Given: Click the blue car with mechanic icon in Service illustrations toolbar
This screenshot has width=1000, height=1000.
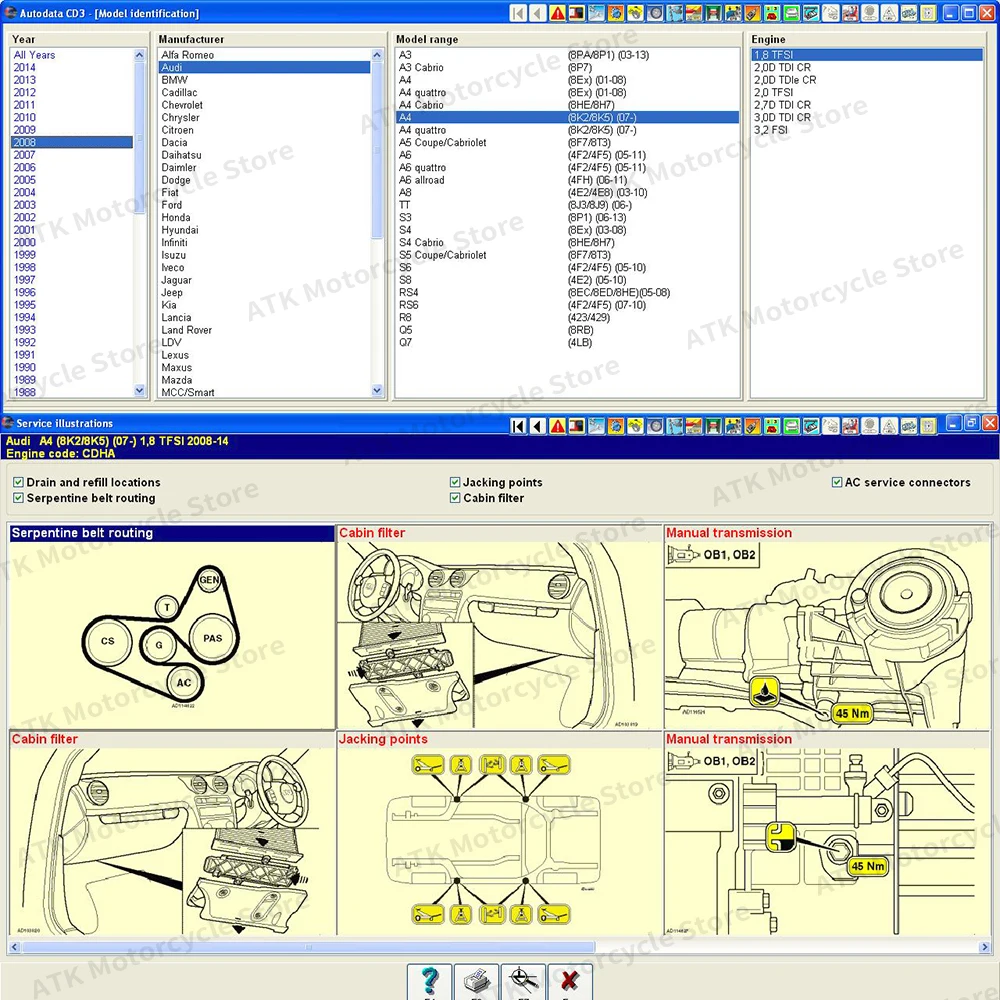Looking at the screenshot, I should [733, 425].
